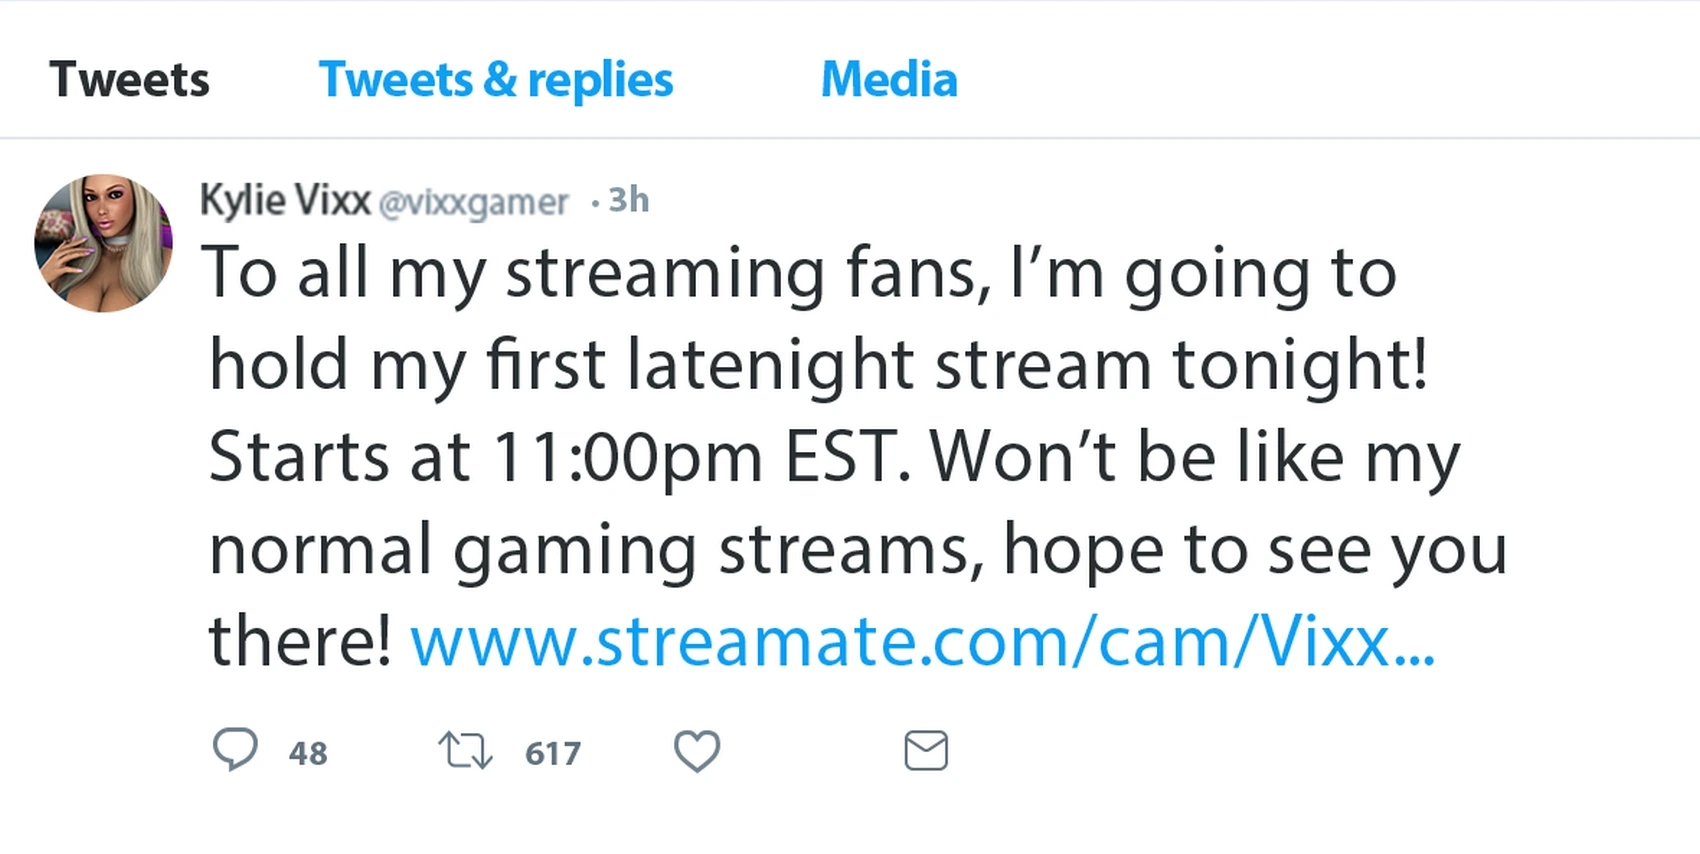This screenshot has height=854, width=1700.
Task: Click the reply speech bubble icon
Action: pos(235,750)
